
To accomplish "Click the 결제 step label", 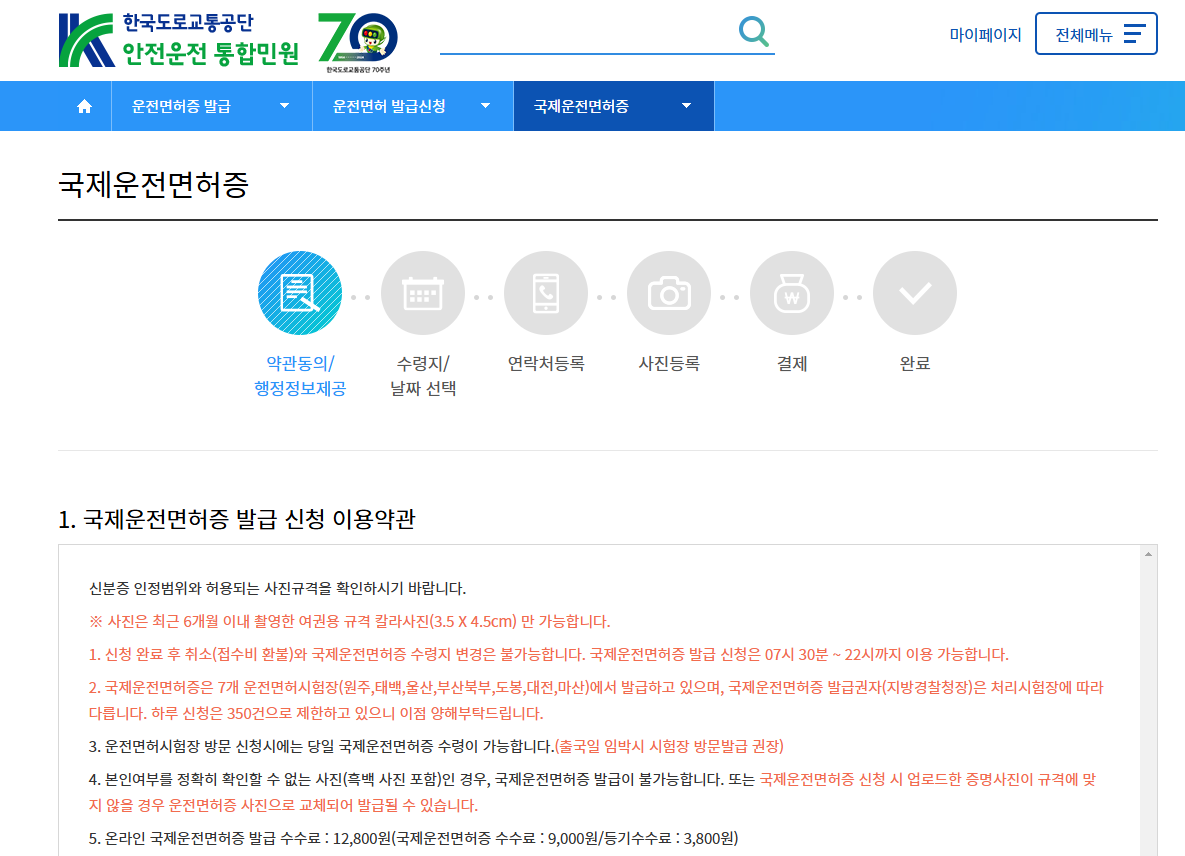I will click(792, 363).
